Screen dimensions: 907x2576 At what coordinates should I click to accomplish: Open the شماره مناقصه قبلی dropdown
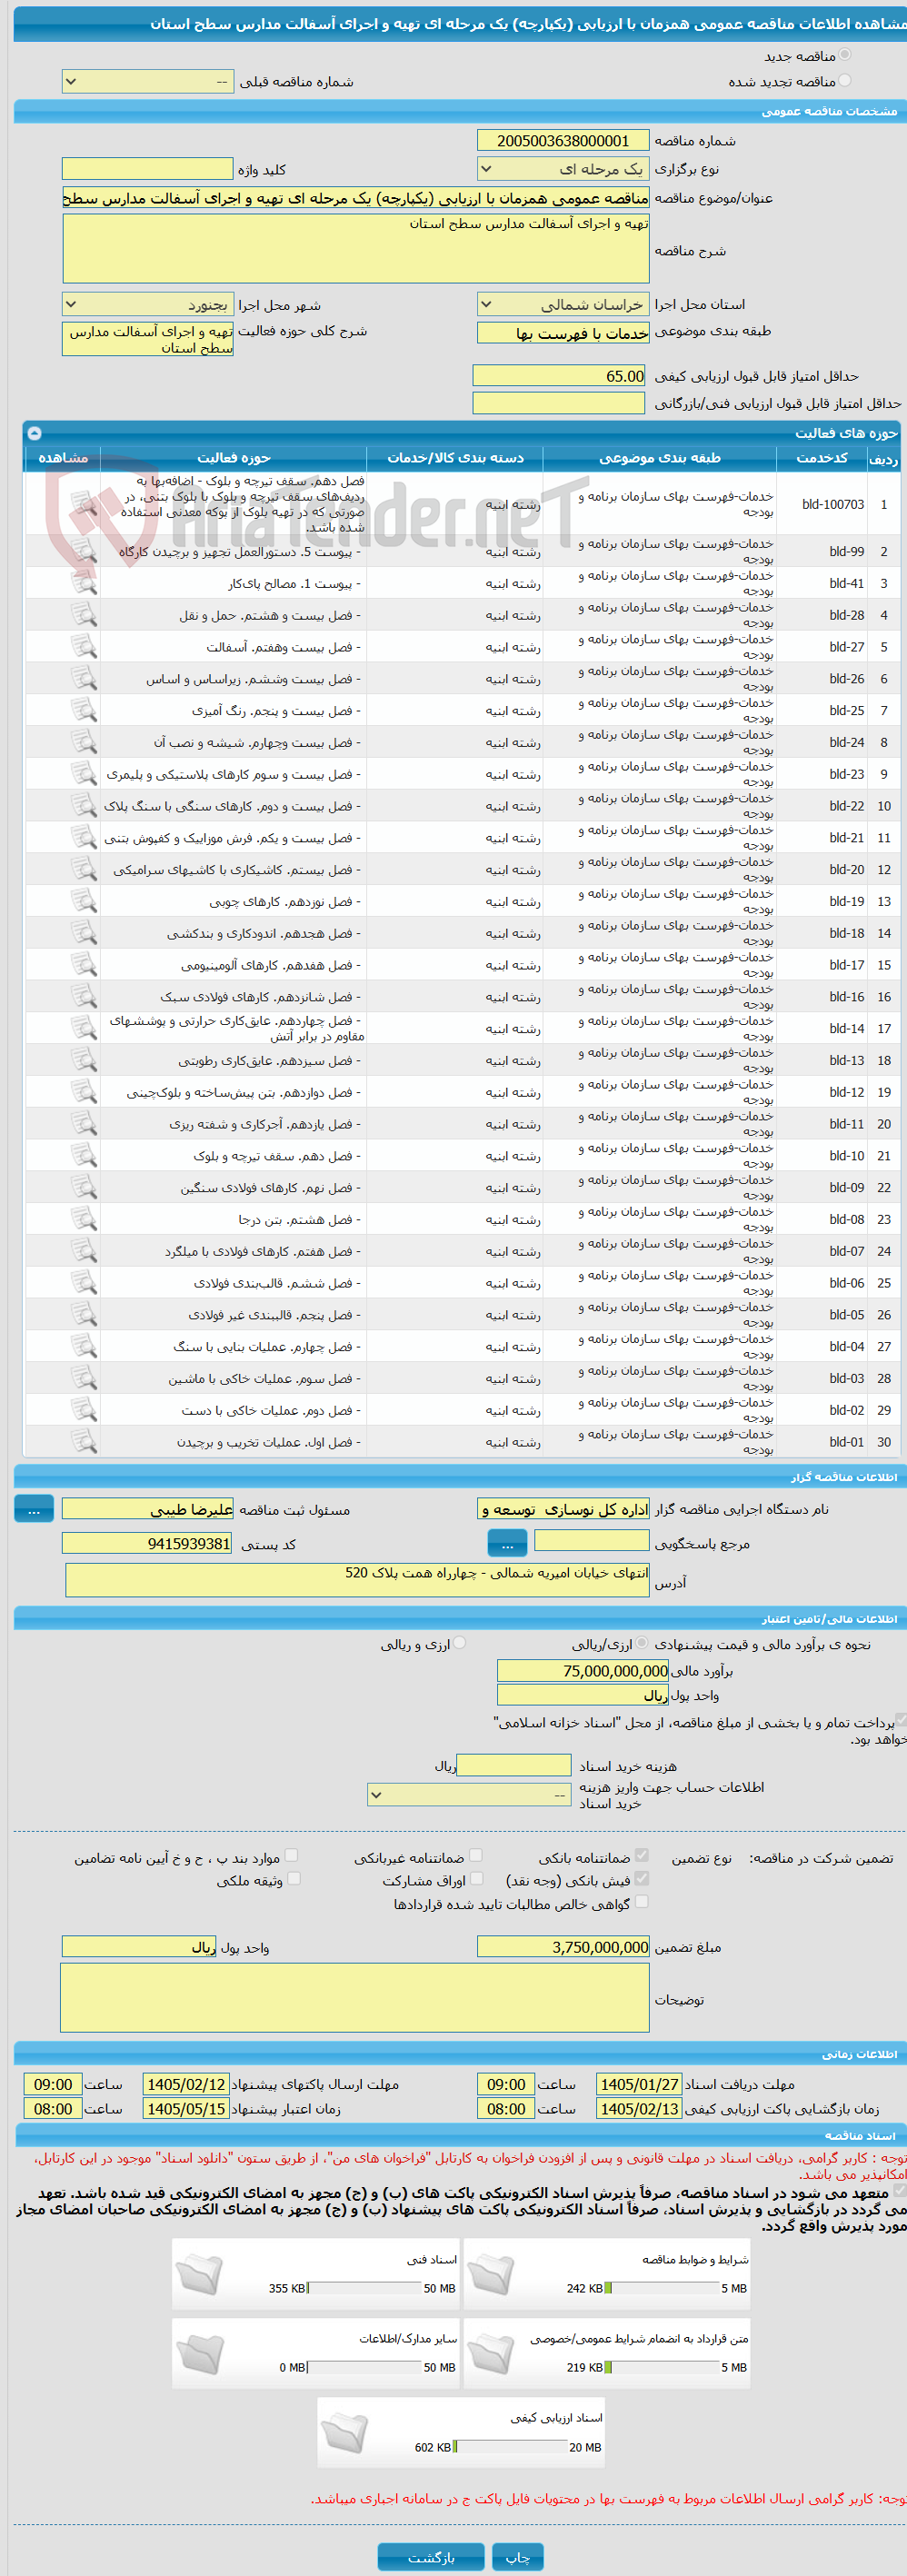(148, 82)
